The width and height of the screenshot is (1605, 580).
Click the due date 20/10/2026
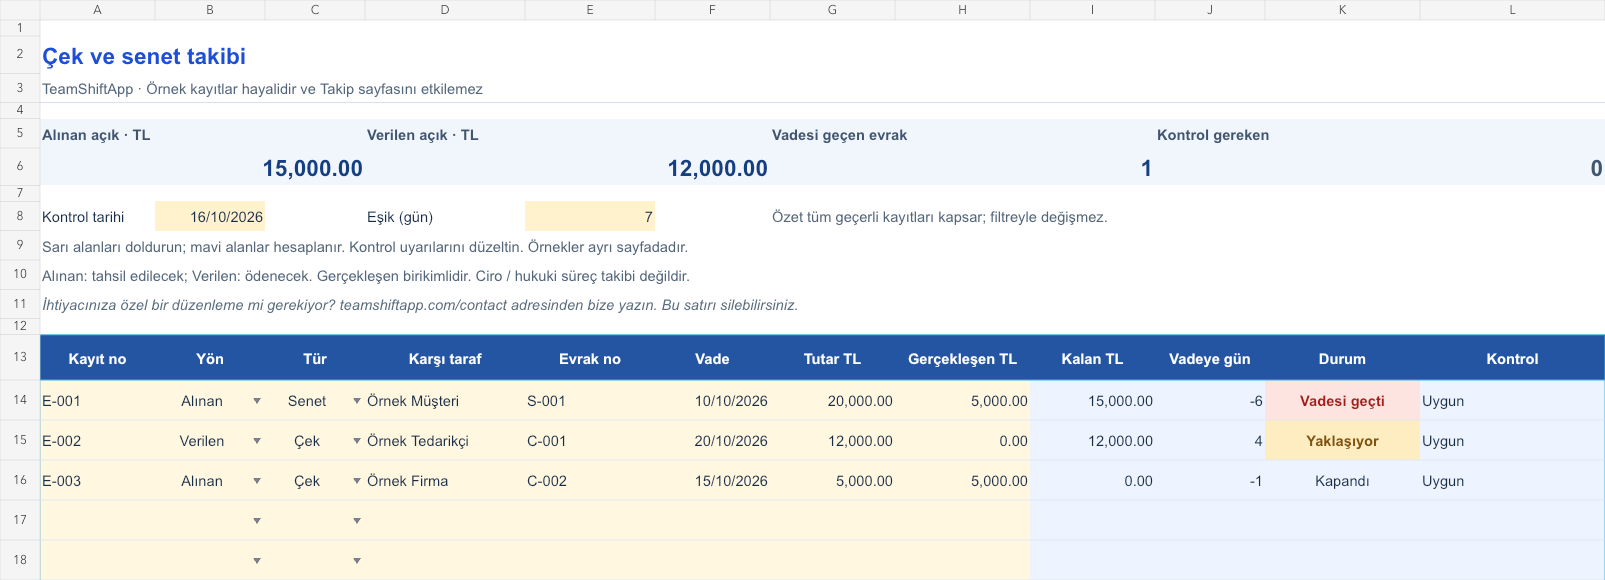[712, 441]
